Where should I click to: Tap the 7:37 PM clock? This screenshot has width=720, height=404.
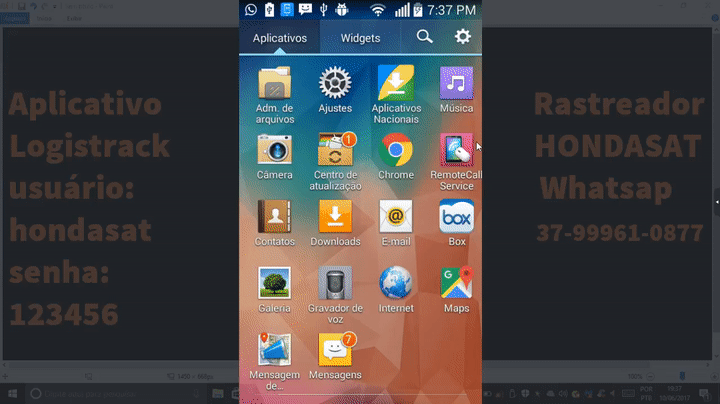pos(451,10)
